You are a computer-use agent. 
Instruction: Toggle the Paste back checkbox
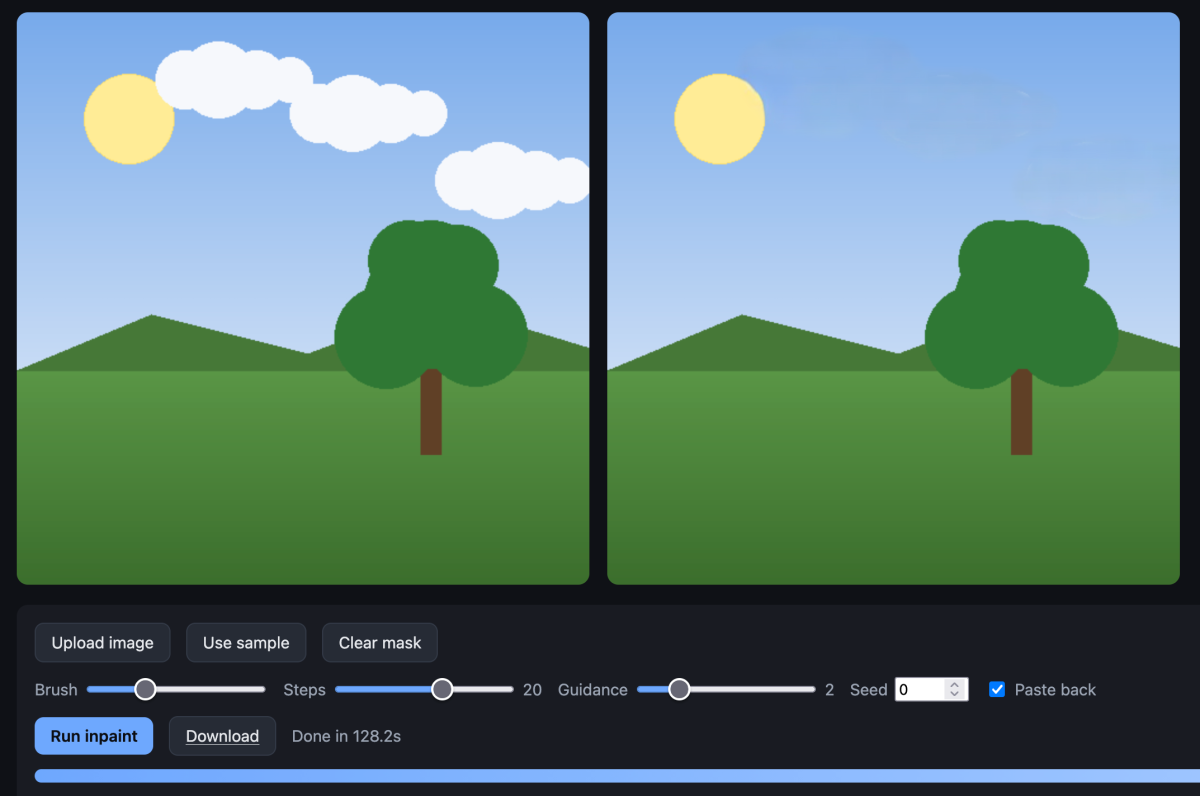[997, 689]
